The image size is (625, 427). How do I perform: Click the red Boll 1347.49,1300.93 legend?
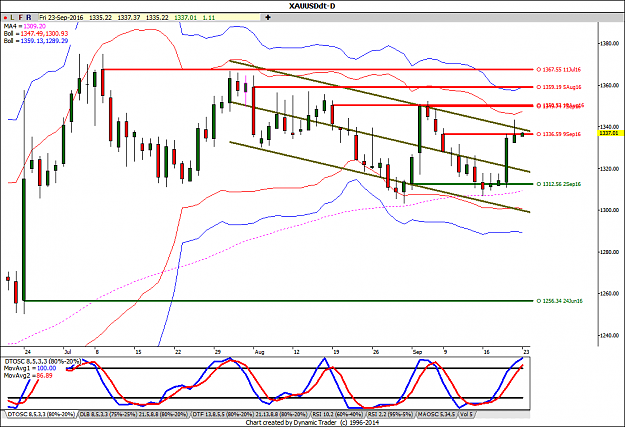(x=36, y=33)
